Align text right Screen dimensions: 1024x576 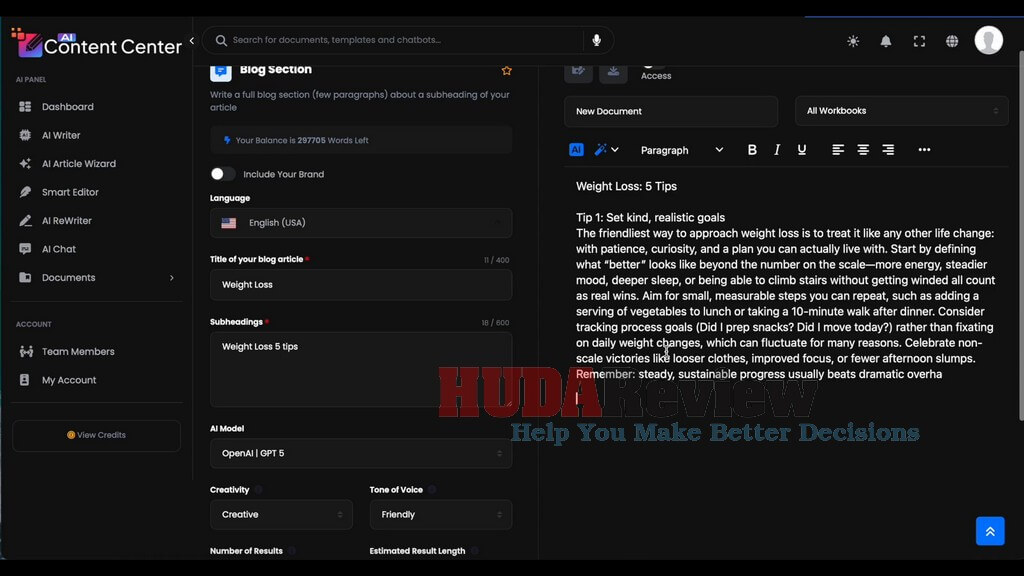click(x=888, y=150)
